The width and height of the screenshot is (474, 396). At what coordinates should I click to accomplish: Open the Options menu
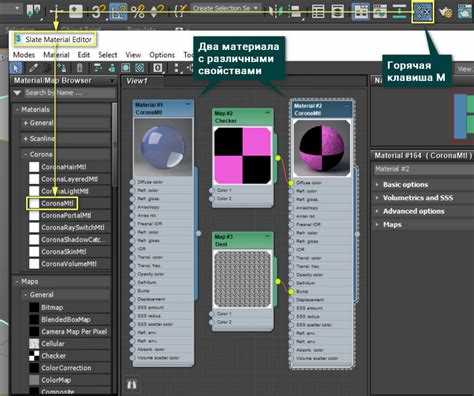pos(162,55)
